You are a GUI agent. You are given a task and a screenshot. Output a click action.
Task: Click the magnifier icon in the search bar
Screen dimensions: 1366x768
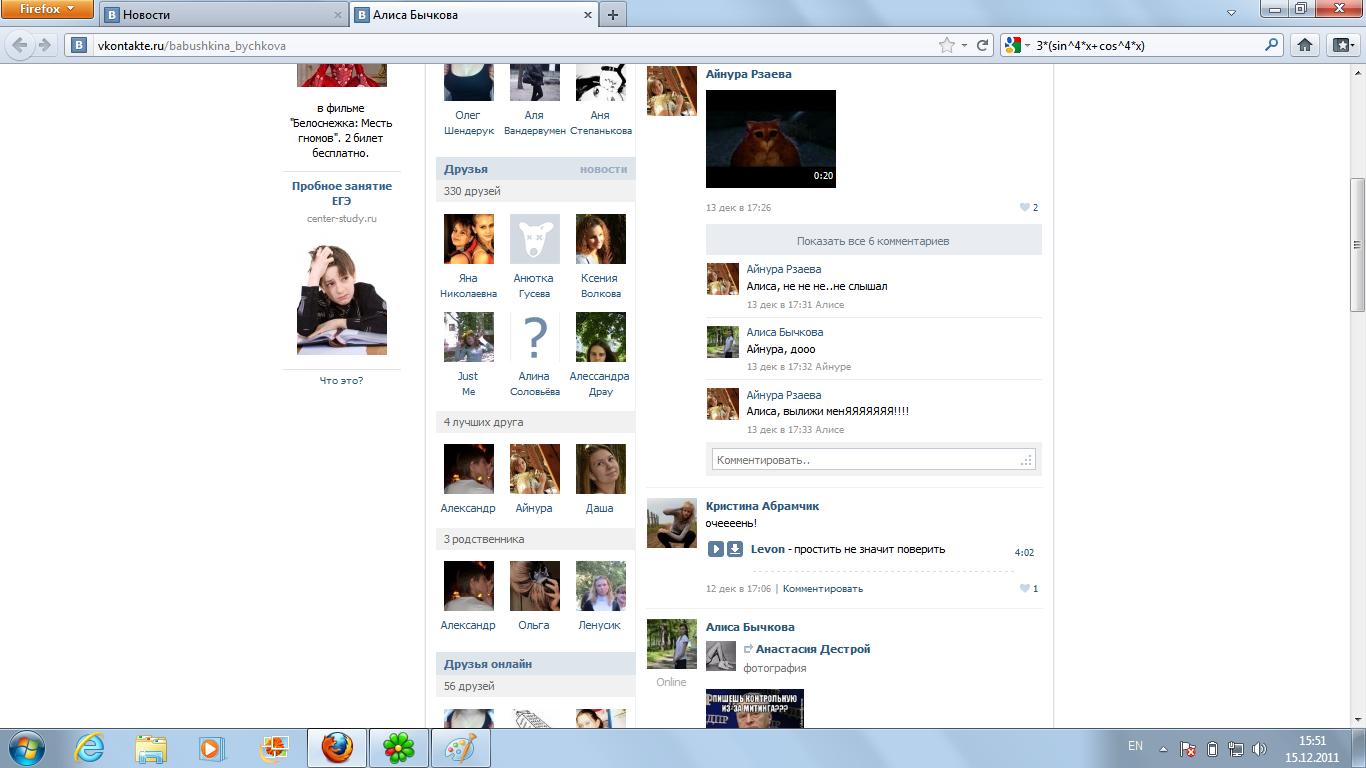tap(1272, 45)
